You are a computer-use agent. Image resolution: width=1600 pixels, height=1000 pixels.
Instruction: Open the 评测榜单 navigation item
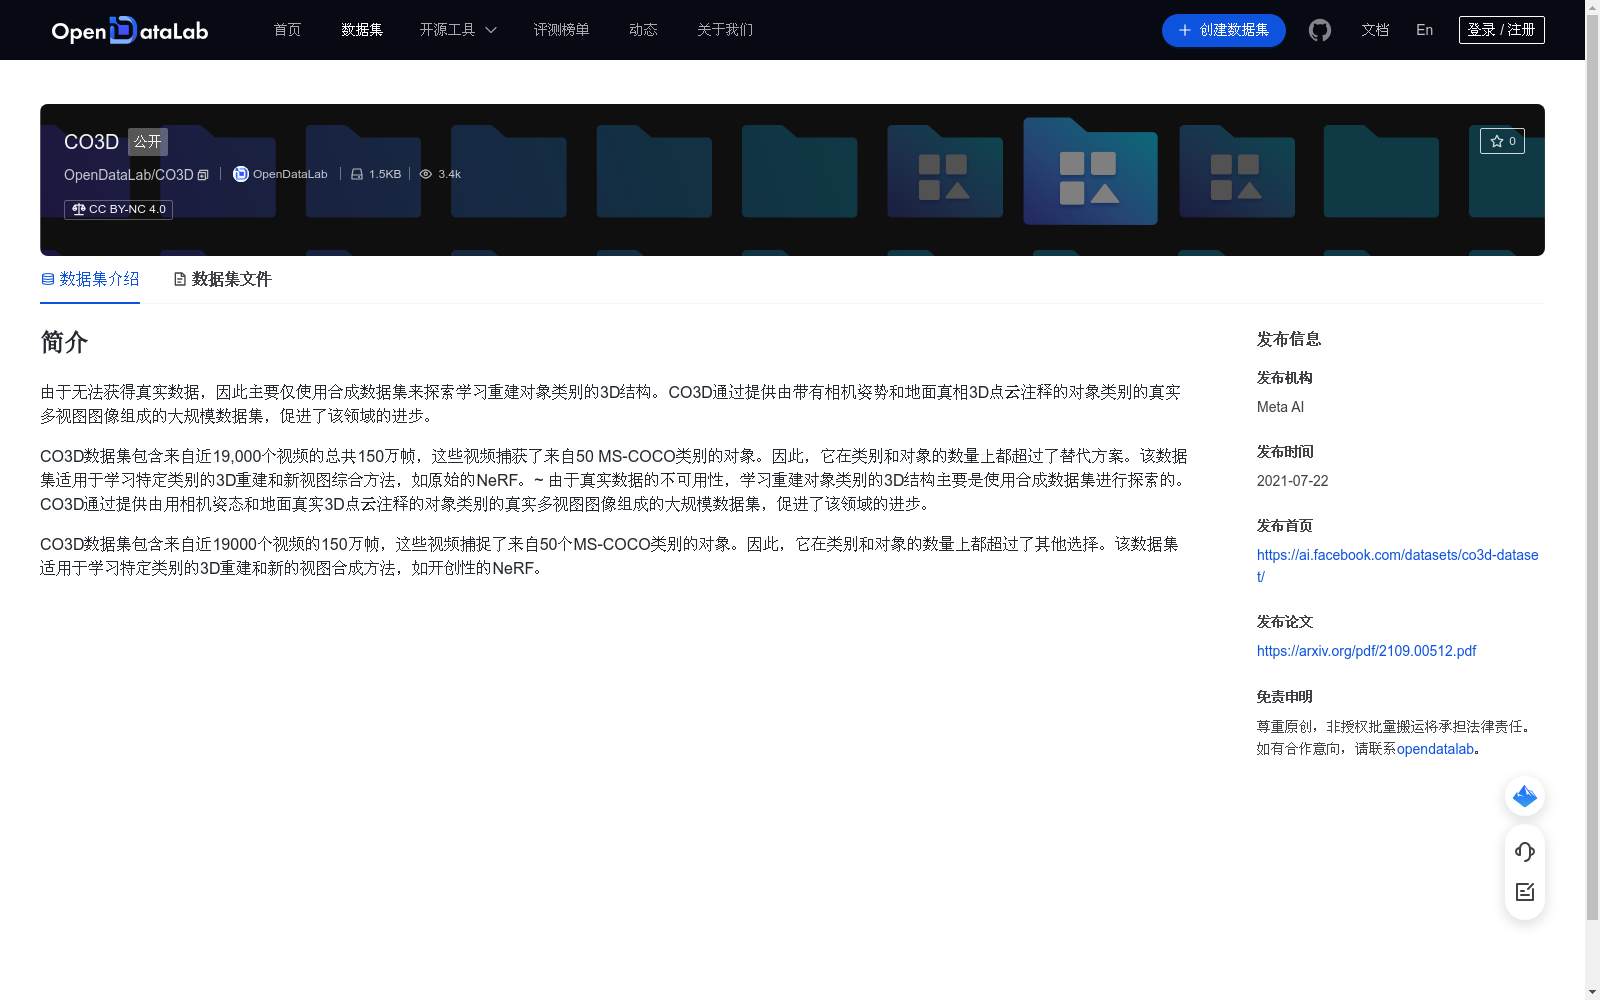coord(561,30)
